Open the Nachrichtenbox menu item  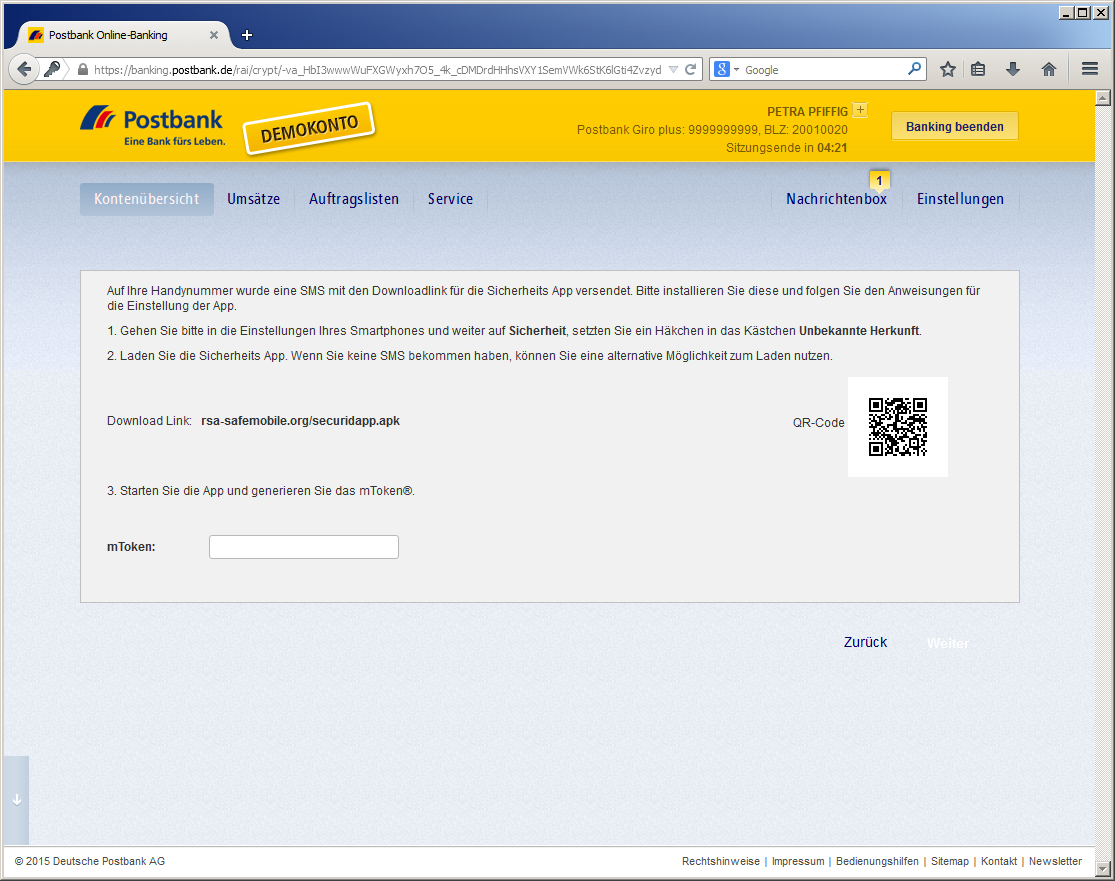(x=836, y=199)
